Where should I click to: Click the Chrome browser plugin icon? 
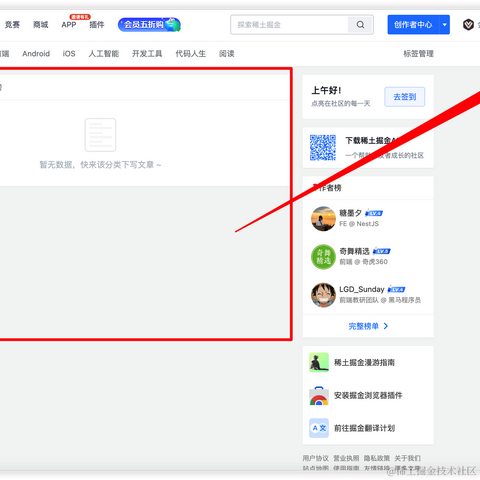[x=319, y=396]
